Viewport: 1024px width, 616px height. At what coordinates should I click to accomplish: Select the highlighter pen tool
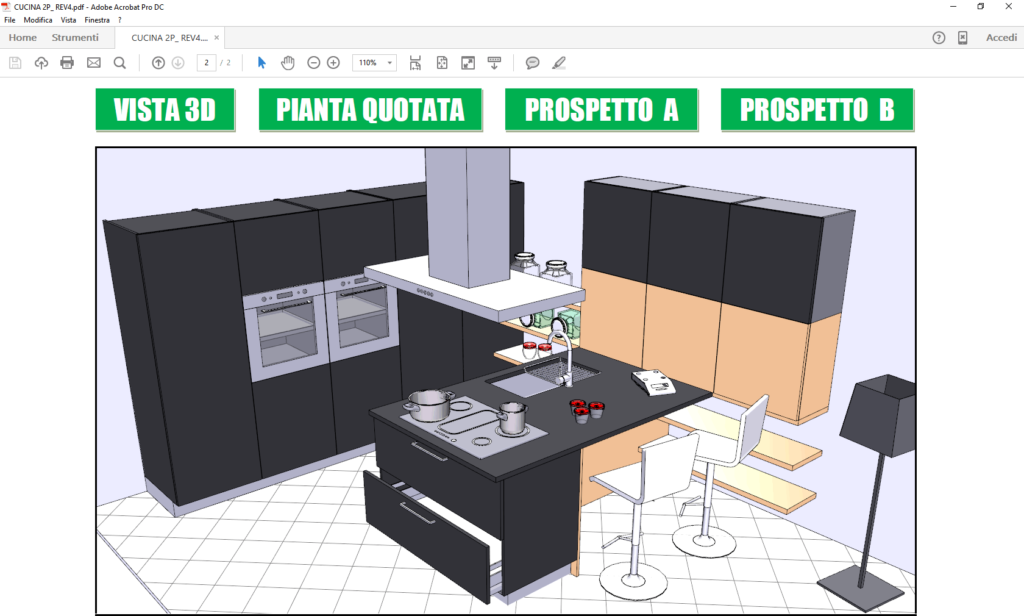558,63
